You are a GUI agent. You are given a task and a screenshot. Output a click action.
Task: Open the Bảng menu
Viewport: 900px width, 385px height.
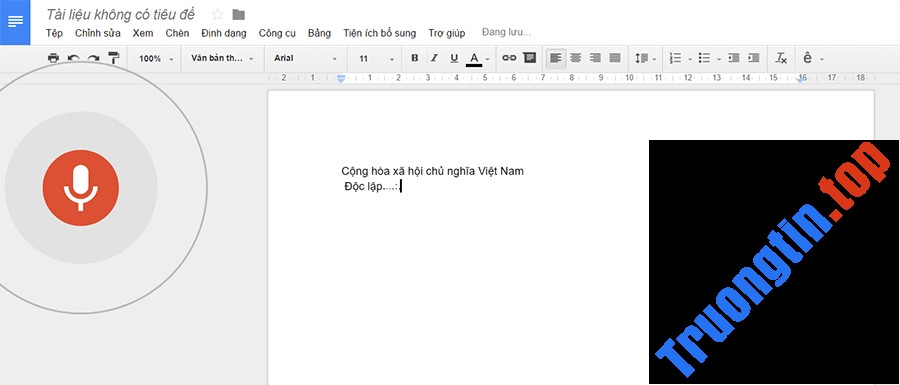coord(319,33)
